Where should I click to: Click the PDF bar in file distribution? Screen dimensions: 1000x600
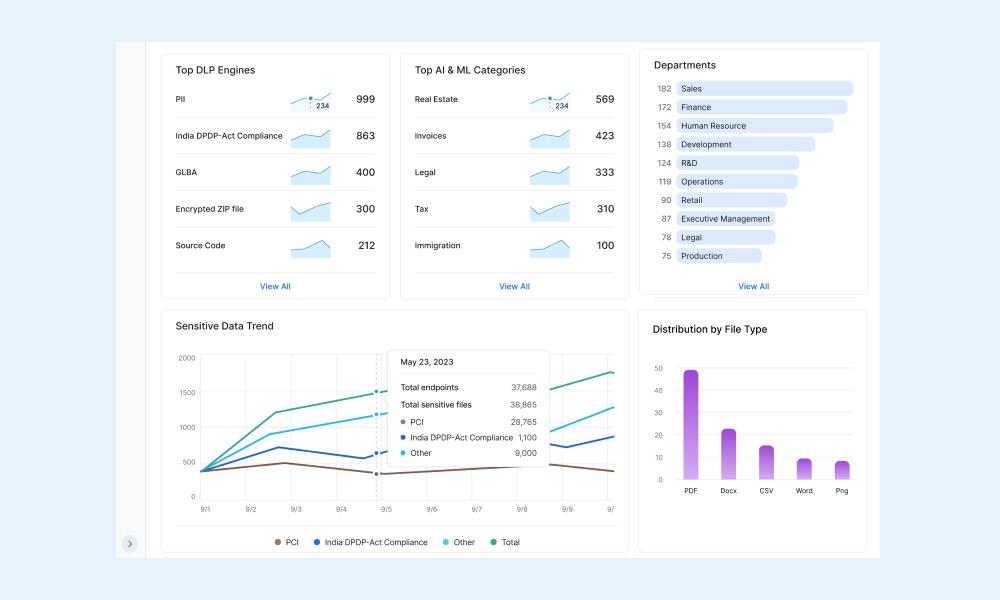(x=691, y=425)
